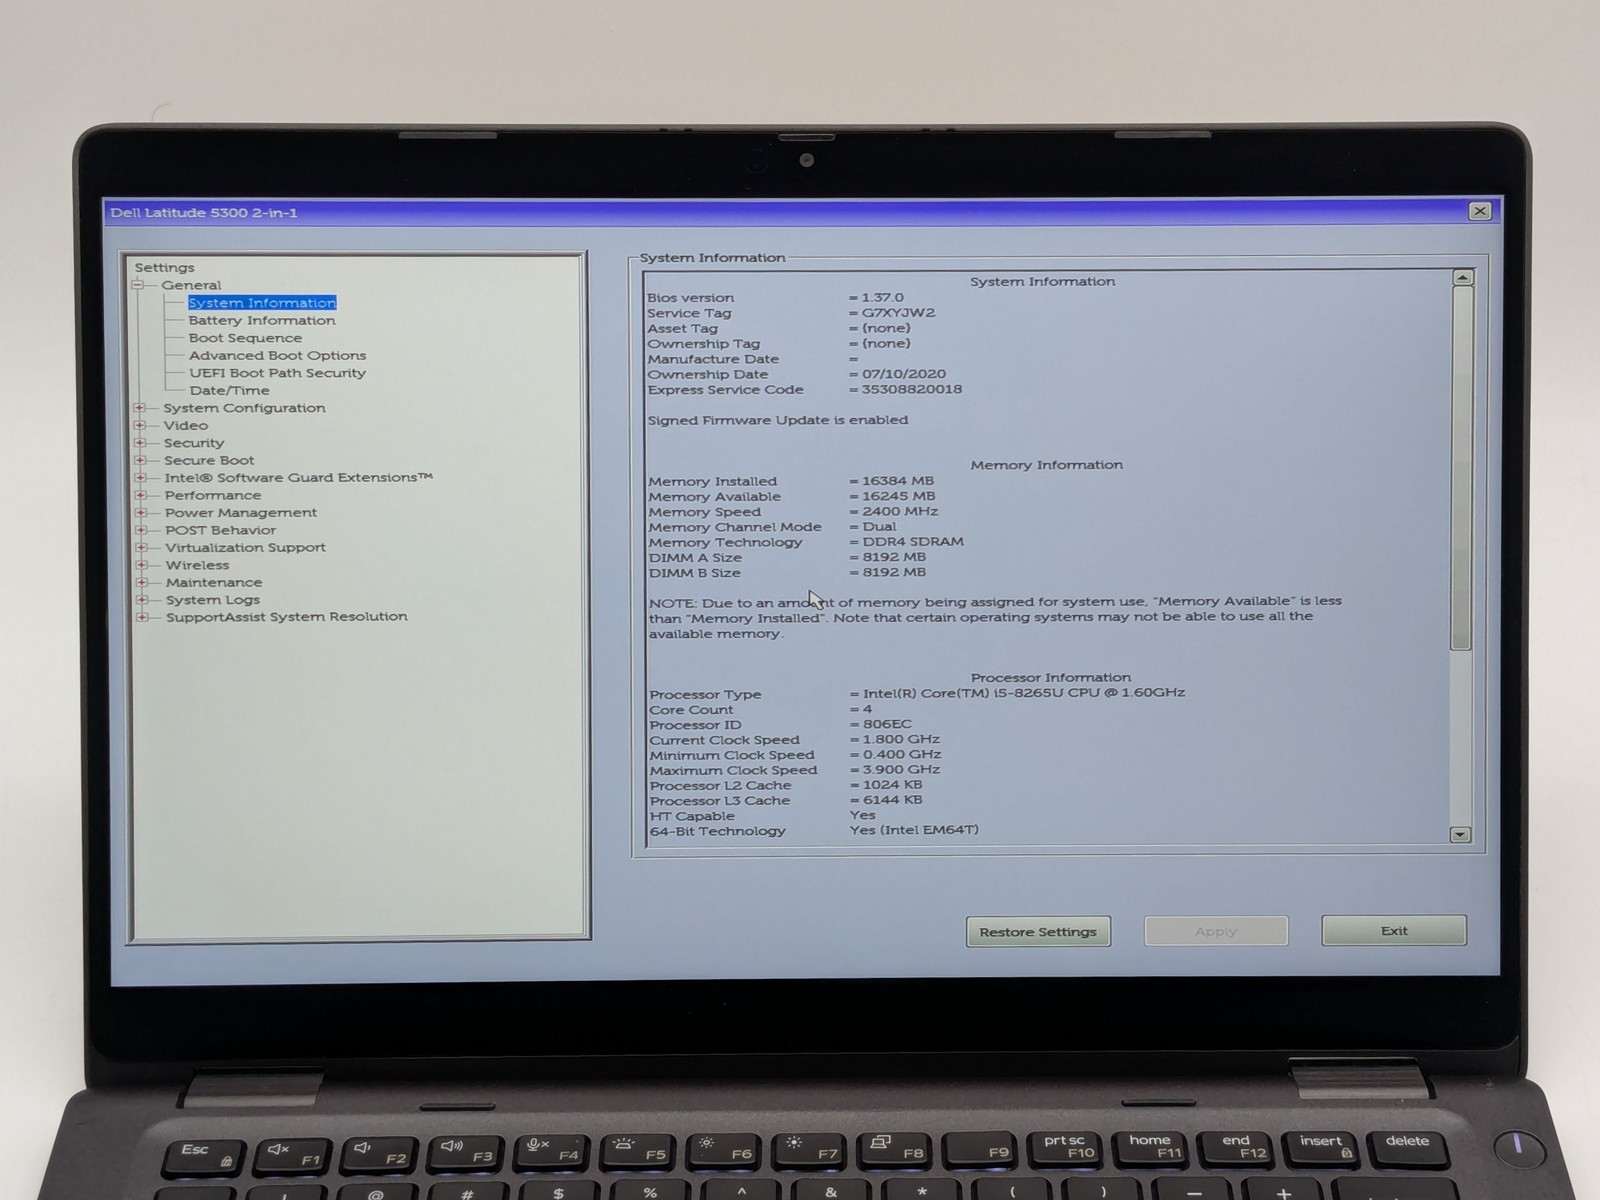Click the System Information scrollbar thumb

pyautogui.click(x=1462, y=468)
